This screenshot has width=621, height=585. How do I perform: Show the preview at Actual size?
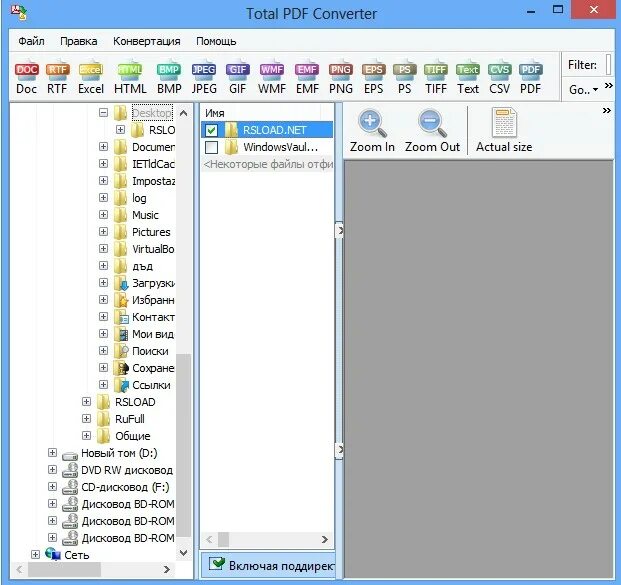pos(504,130)
